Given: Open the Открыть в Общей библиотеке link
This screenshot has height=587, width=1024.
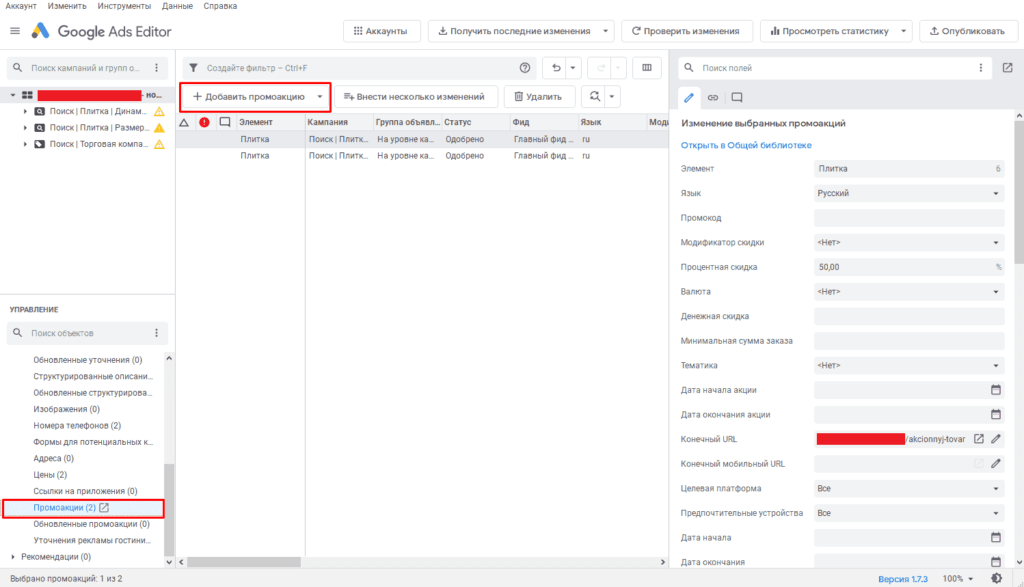Looking at the screenshot, I should [746, 145].
